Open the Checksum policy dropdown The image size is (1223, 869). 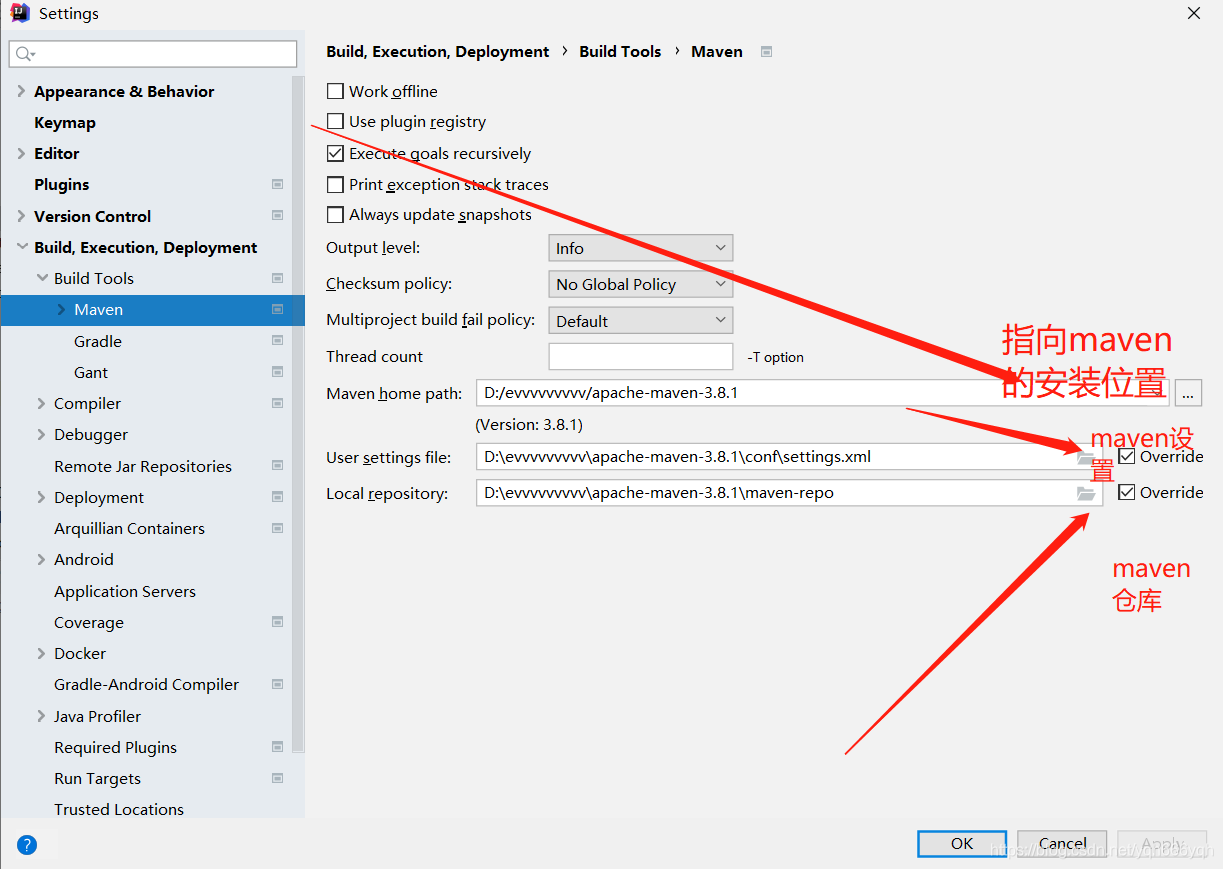(x=640, y=284)
